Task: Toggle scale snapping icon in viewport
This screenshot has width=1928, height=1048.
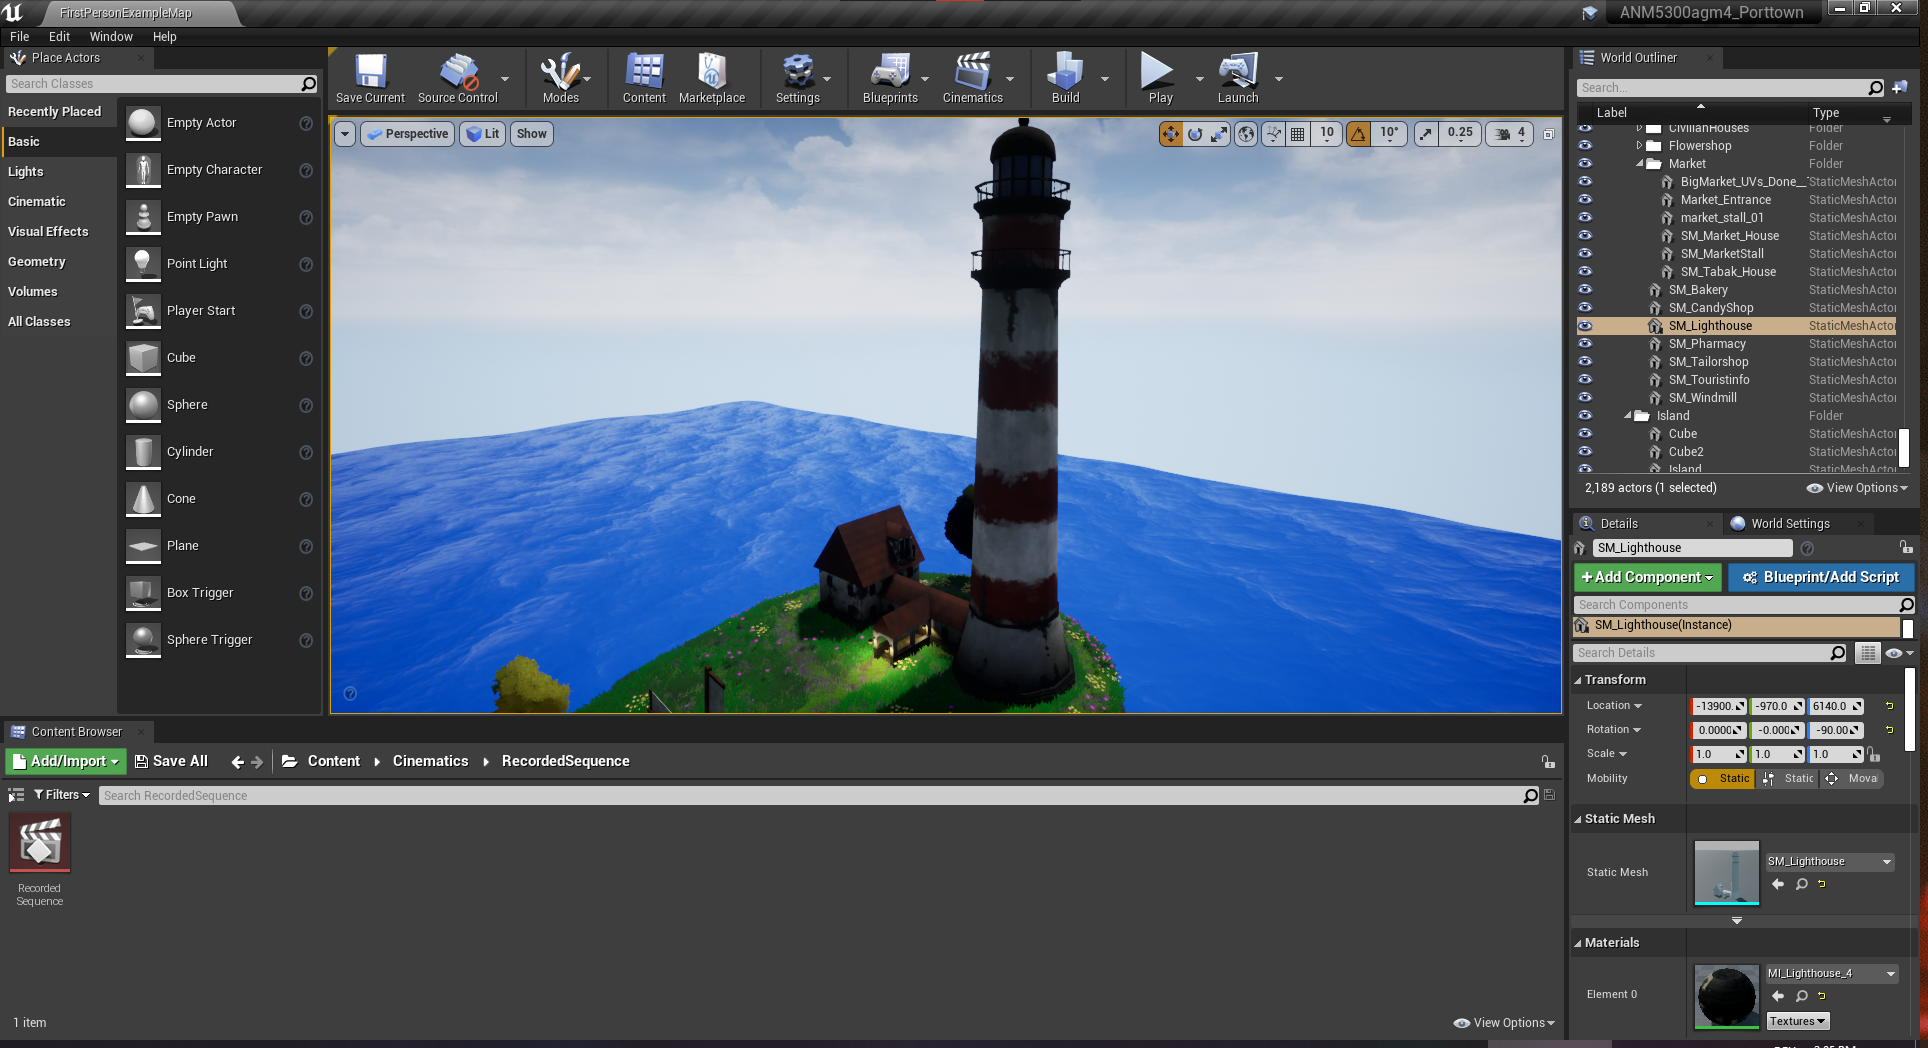Action: 1426,134
